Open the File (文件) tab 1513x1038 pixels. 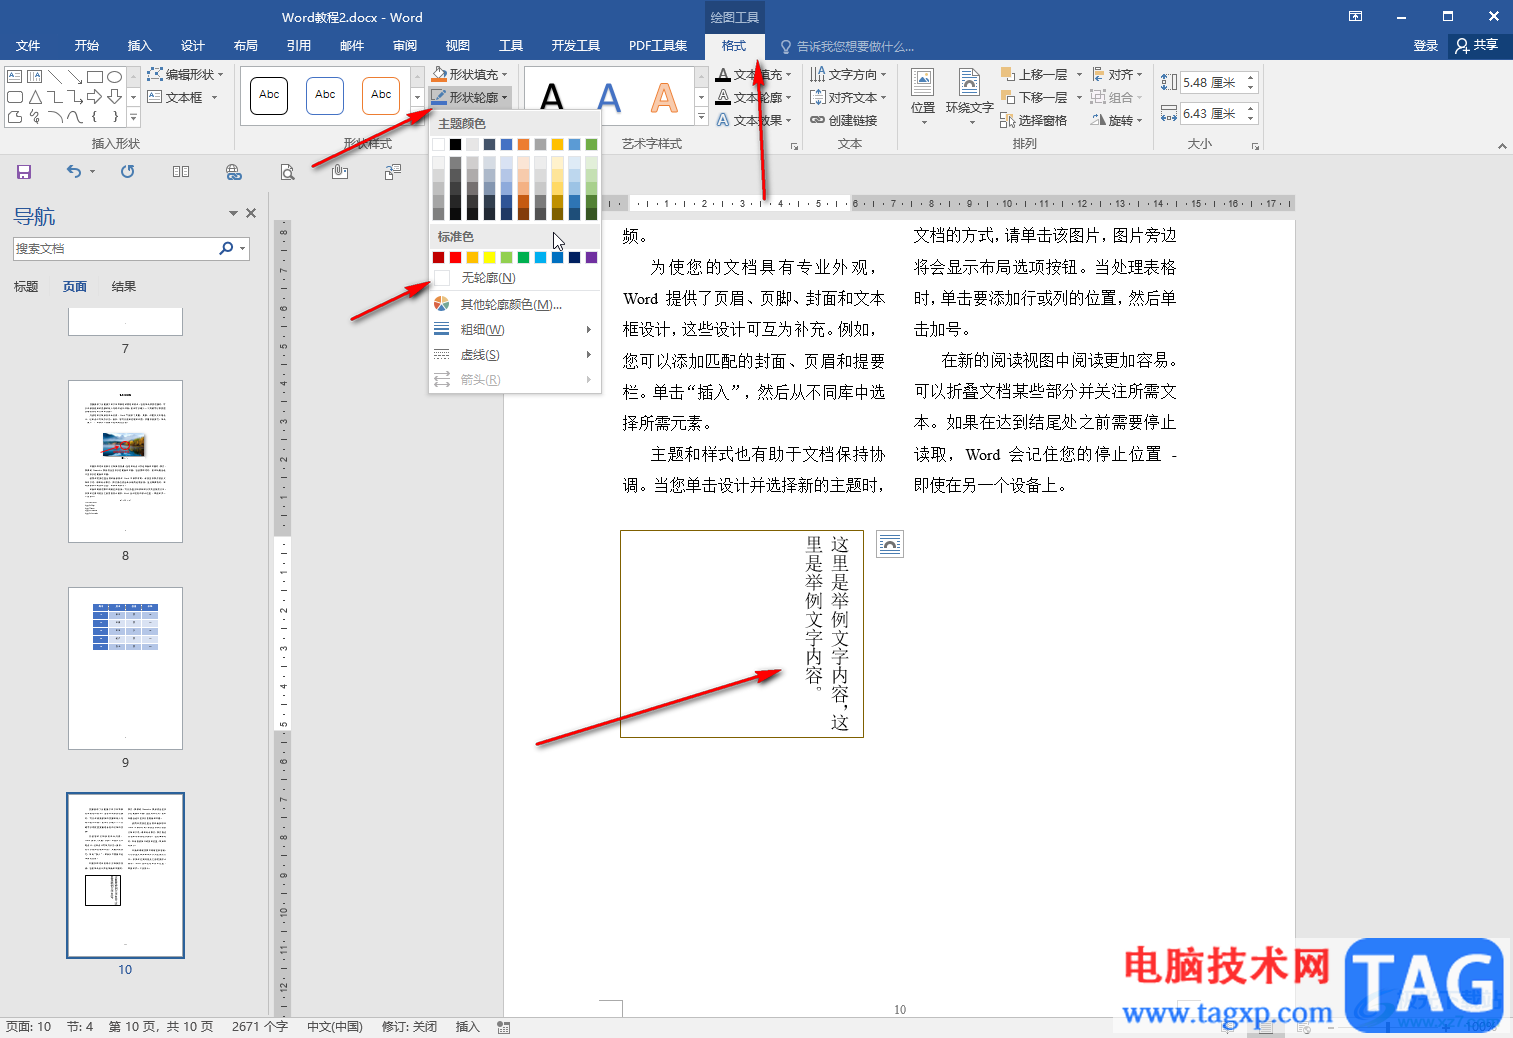click(x=28, y=46)
